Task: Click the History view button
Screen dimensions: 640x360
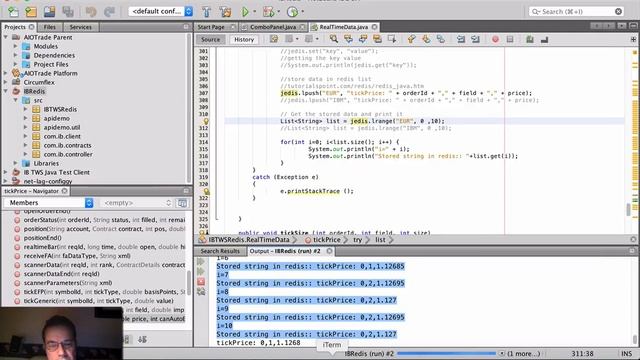Action: pyautogui.click(x=244, y=39)
